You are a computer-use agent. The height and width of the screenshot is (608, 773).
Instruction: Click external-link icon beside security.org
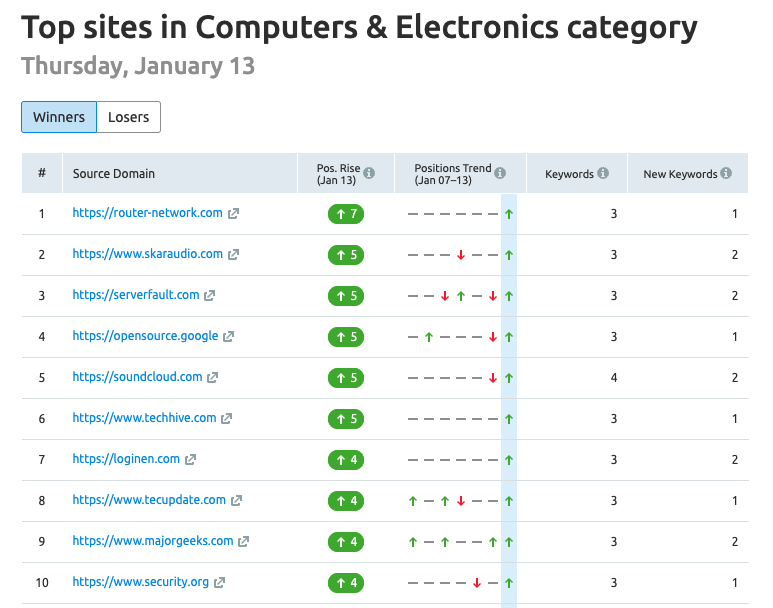coord(219,582)
